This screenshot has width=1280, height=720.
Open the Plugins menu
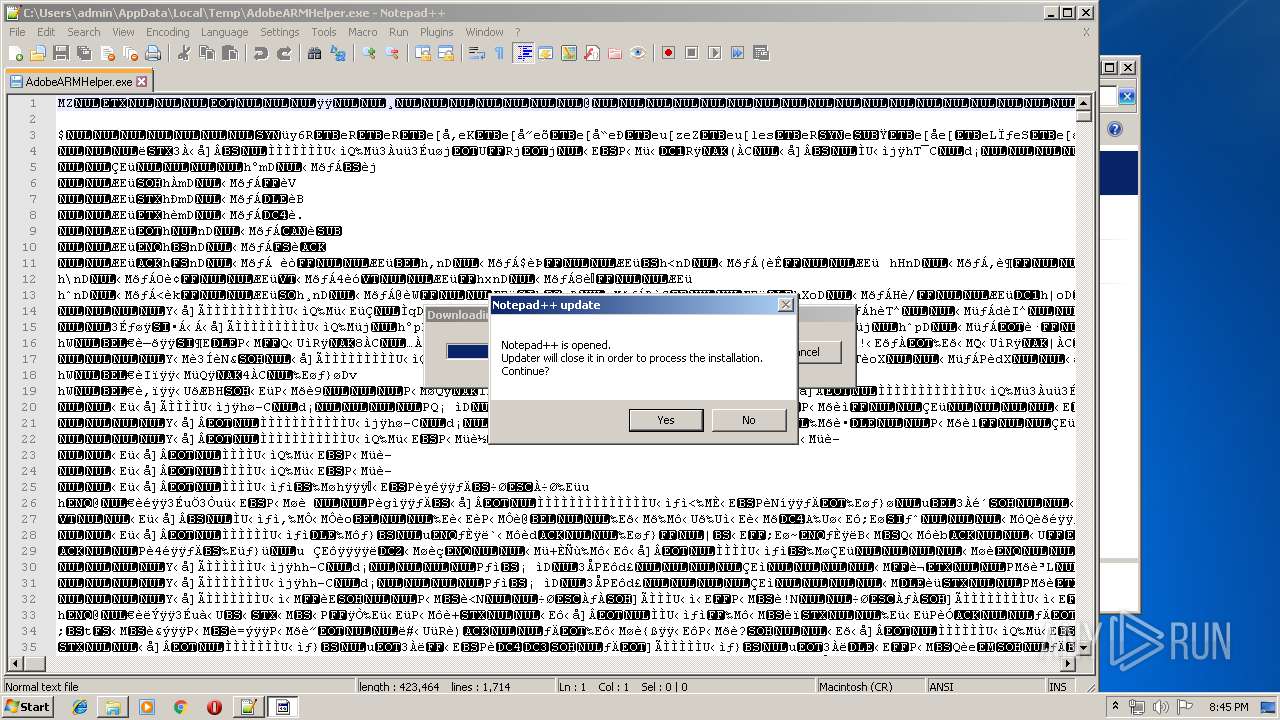click(x=437, y=32)
